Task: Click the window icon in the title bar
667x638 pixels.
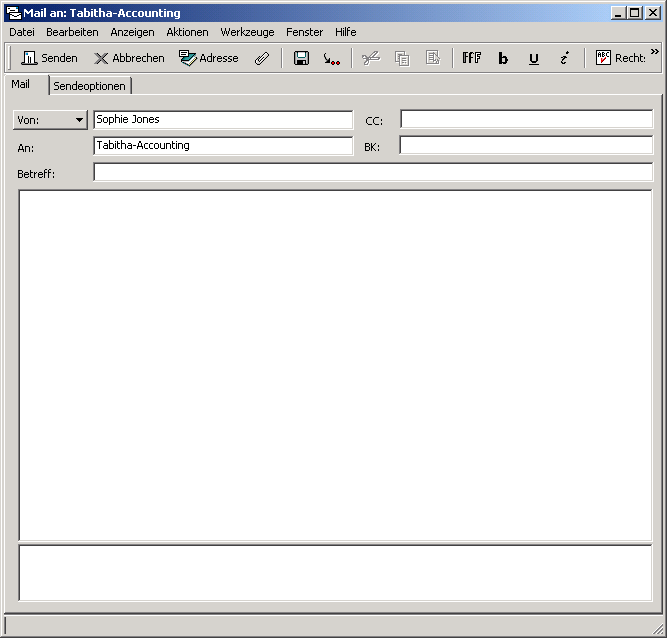Action: [x=14, y=13]
